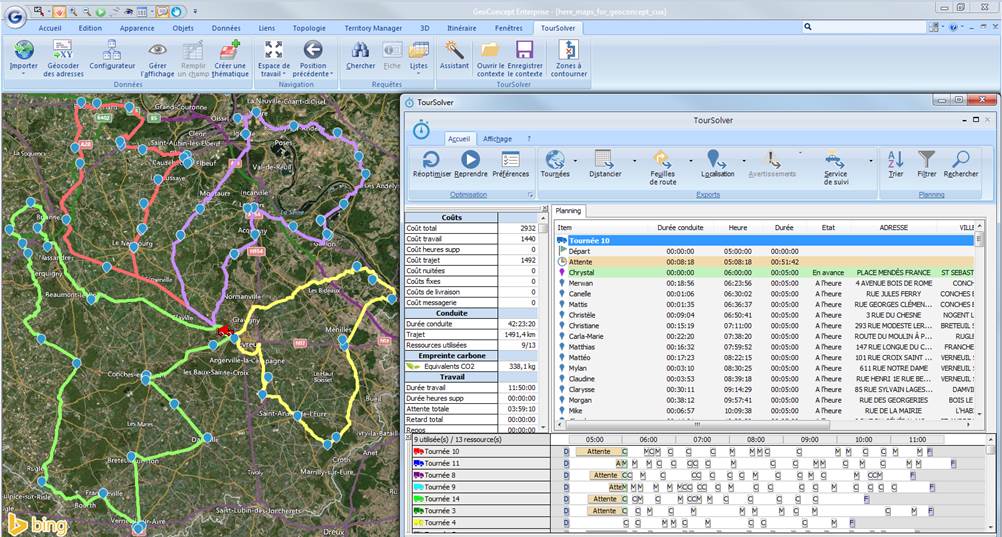The width and height of the screenshot is (1002, 537).
Task: Click the Coût total value cell
Action: tap(517, 228)
